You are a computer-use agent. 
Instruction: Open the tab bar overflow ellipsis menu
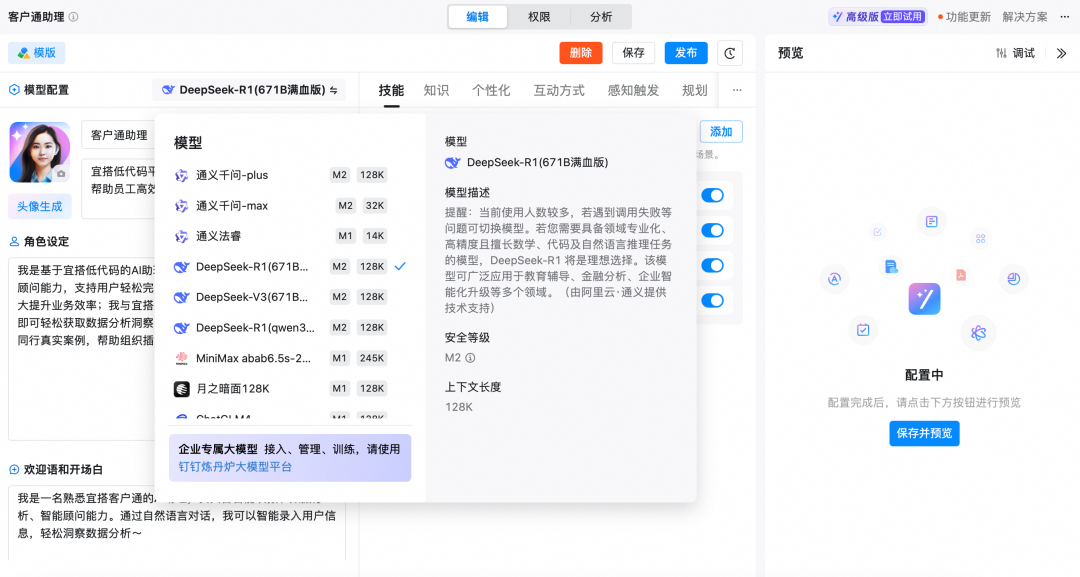pyautogui.click(x=737, y=90)
